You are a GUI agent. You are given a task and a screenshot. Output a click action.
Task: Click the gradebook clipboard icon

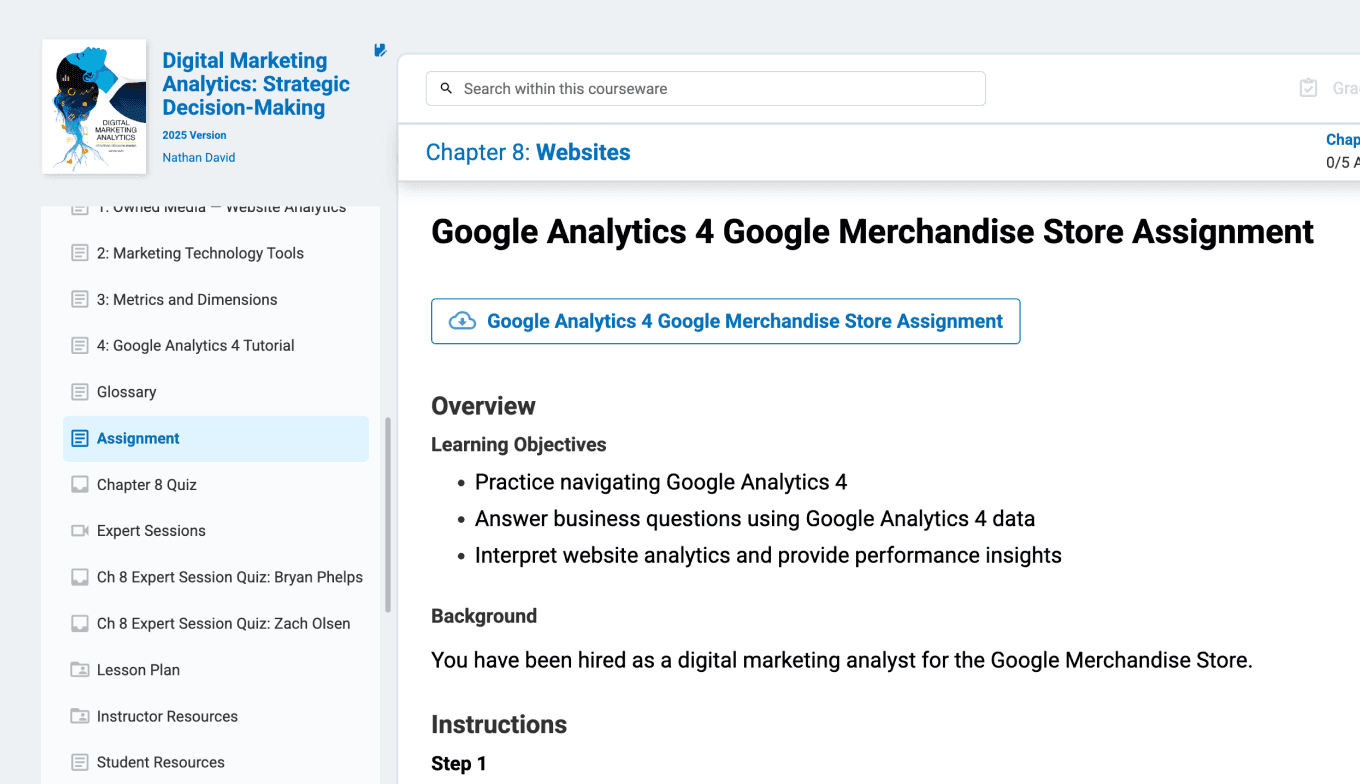(x=1308, y=88)
